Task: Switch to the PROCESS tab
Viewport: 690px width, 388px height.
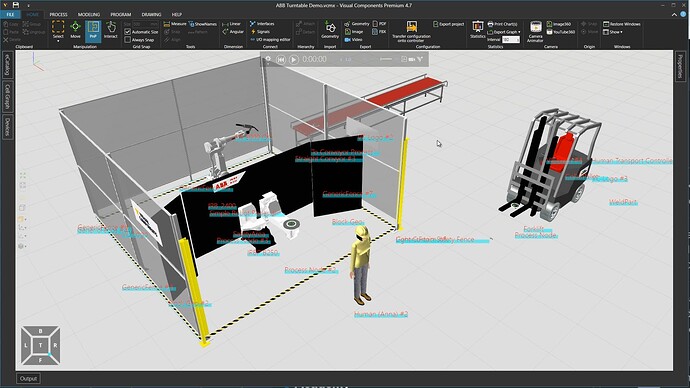Action: tap(58, 15)
